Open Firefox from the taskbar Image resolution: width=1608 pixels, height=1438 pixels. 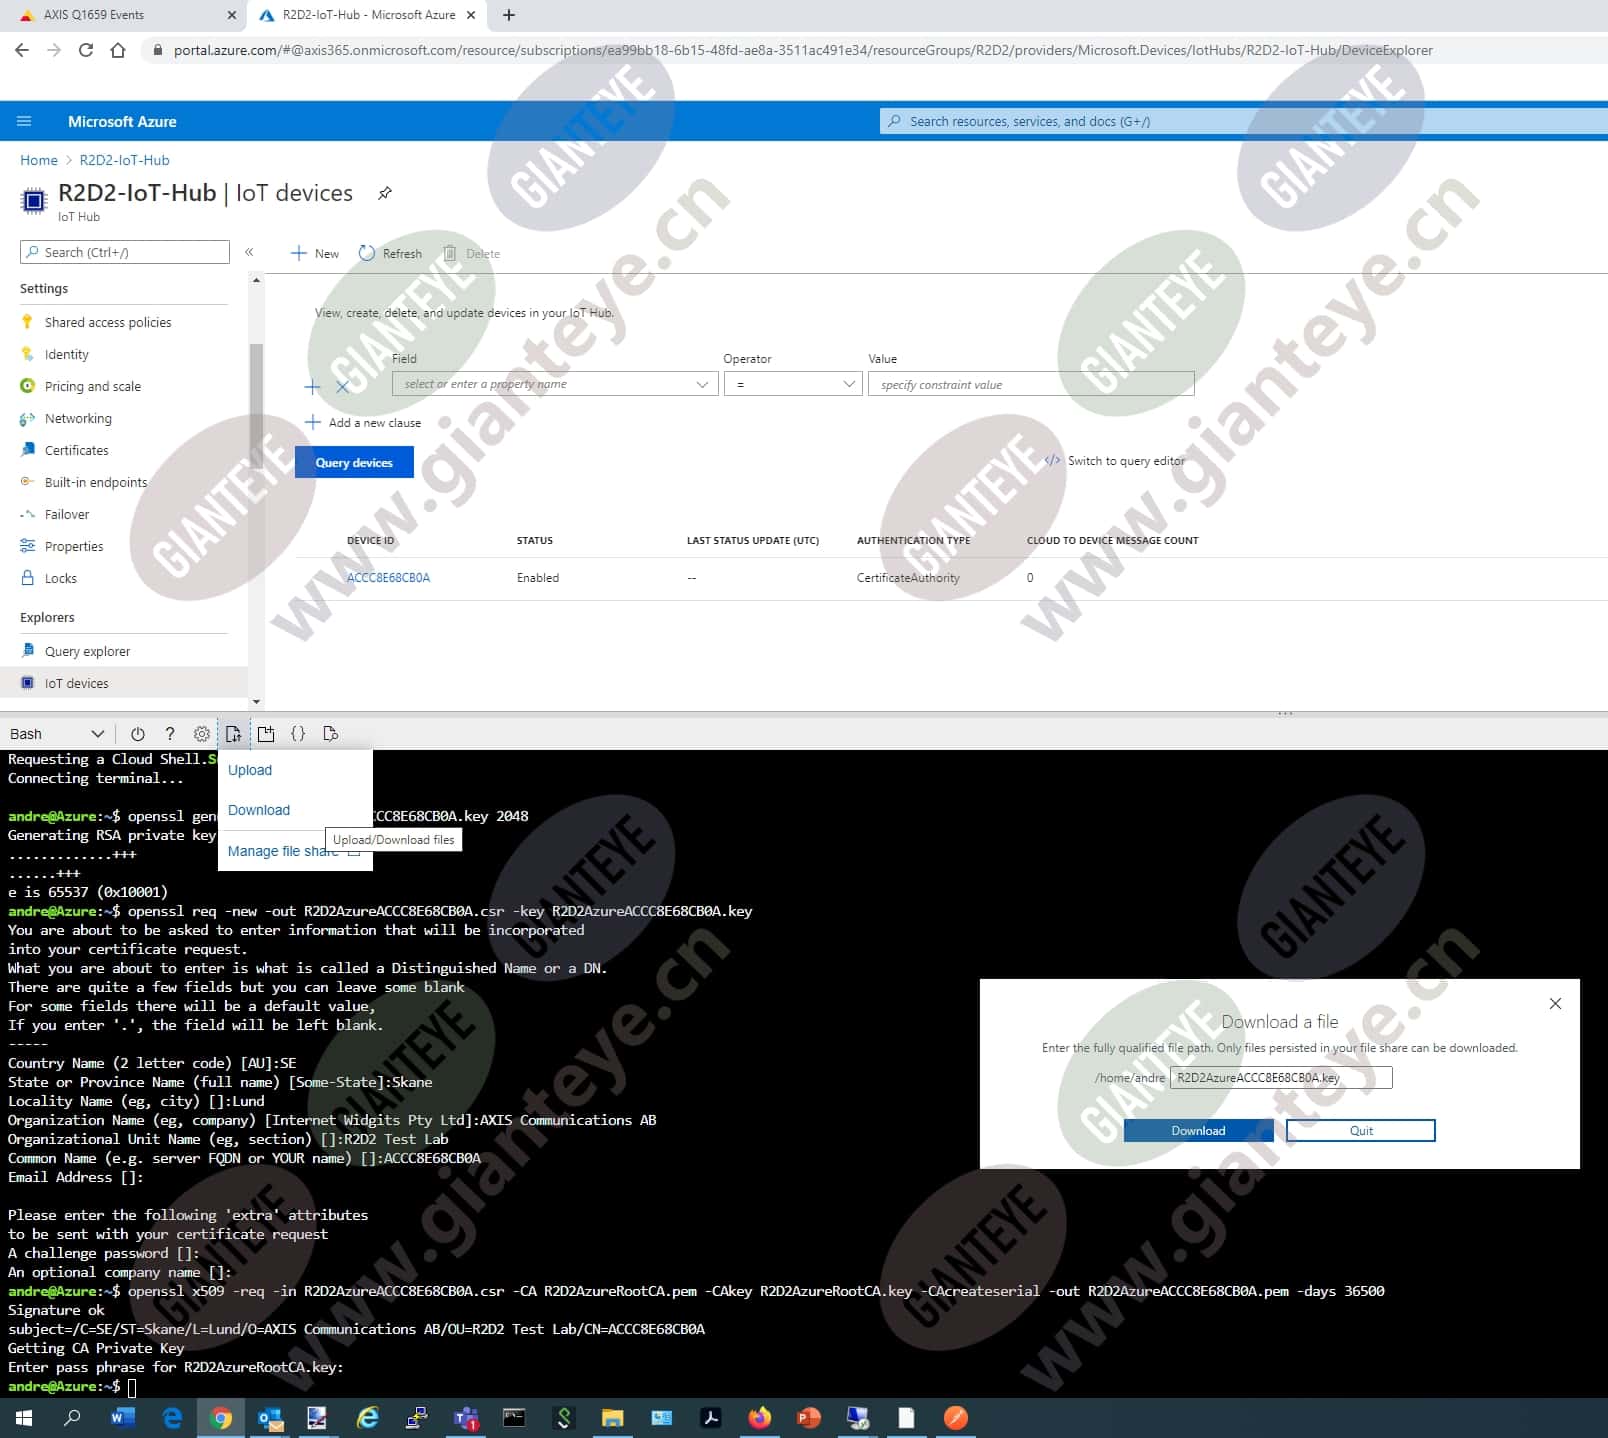point(760,1417)
